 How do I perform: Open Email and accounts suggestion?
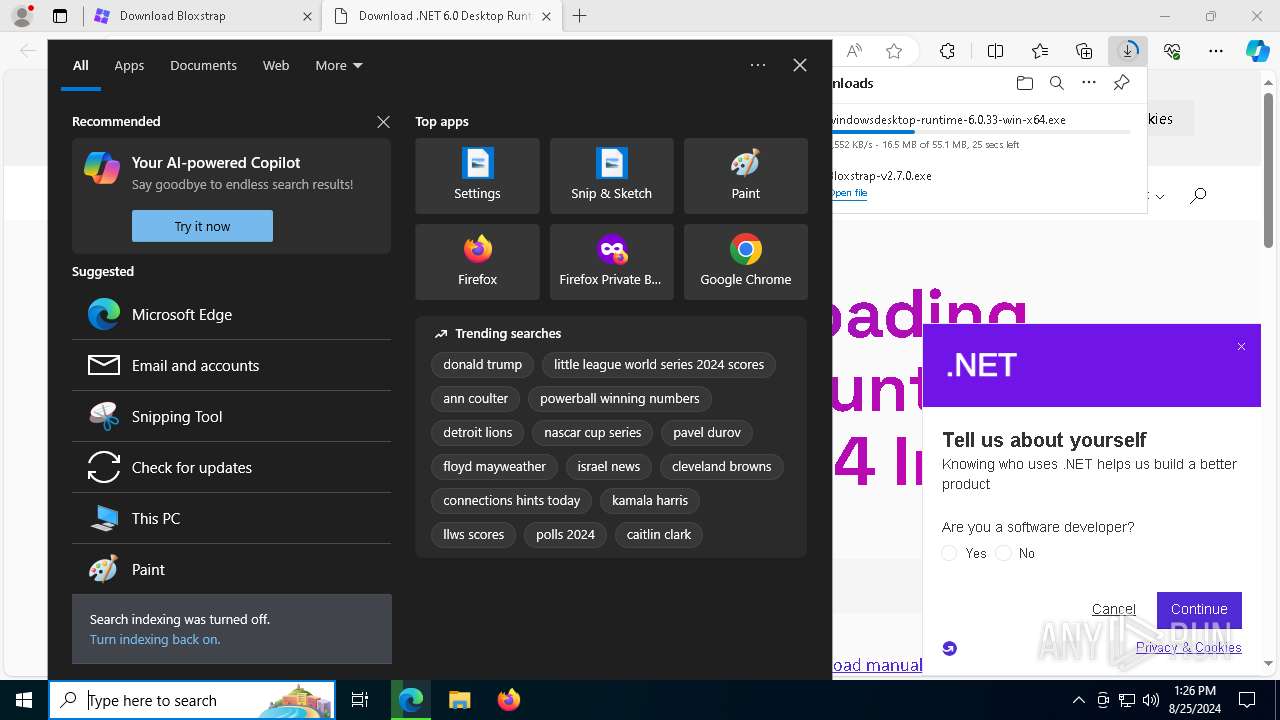click(x=231, y=365)
